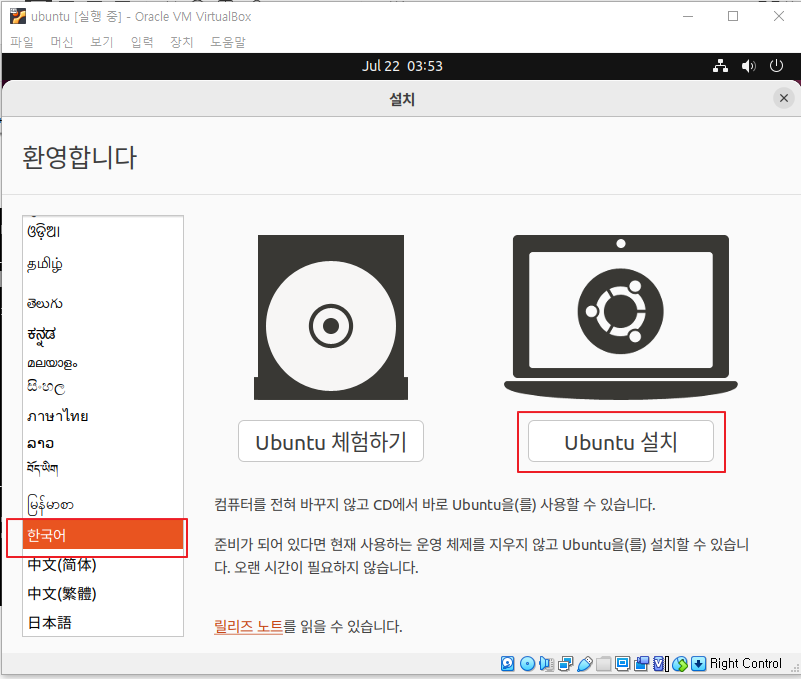Click the shared folders indicator icon
Viewport: 801px width, 679px height.
(603, 663)
